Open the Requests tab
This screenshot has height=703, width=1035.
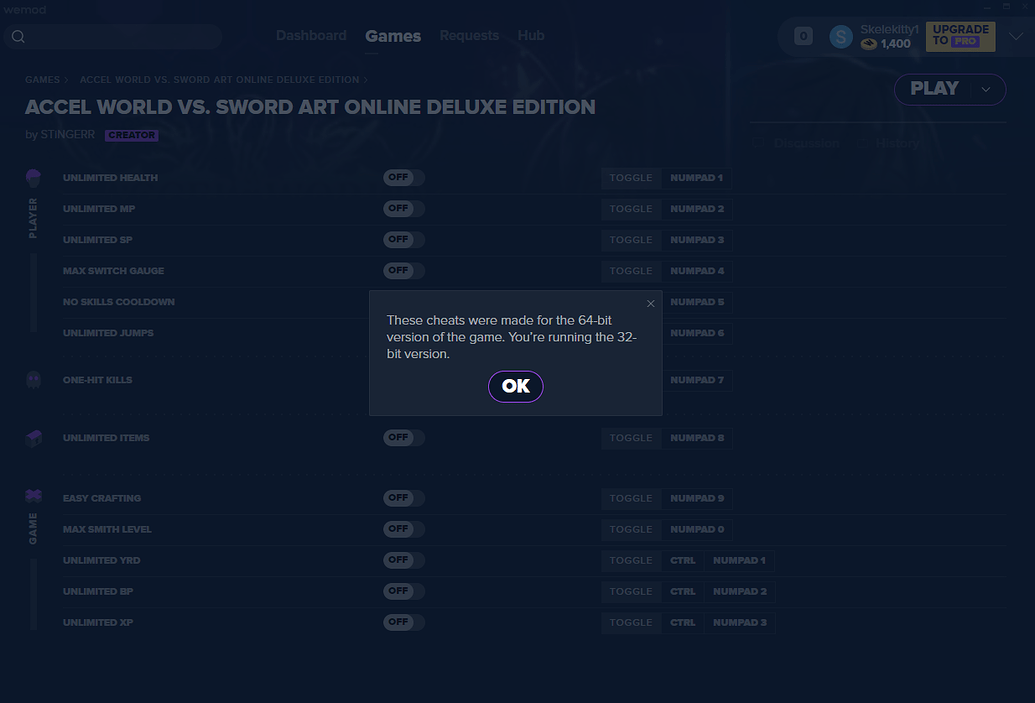click(469, 36)
